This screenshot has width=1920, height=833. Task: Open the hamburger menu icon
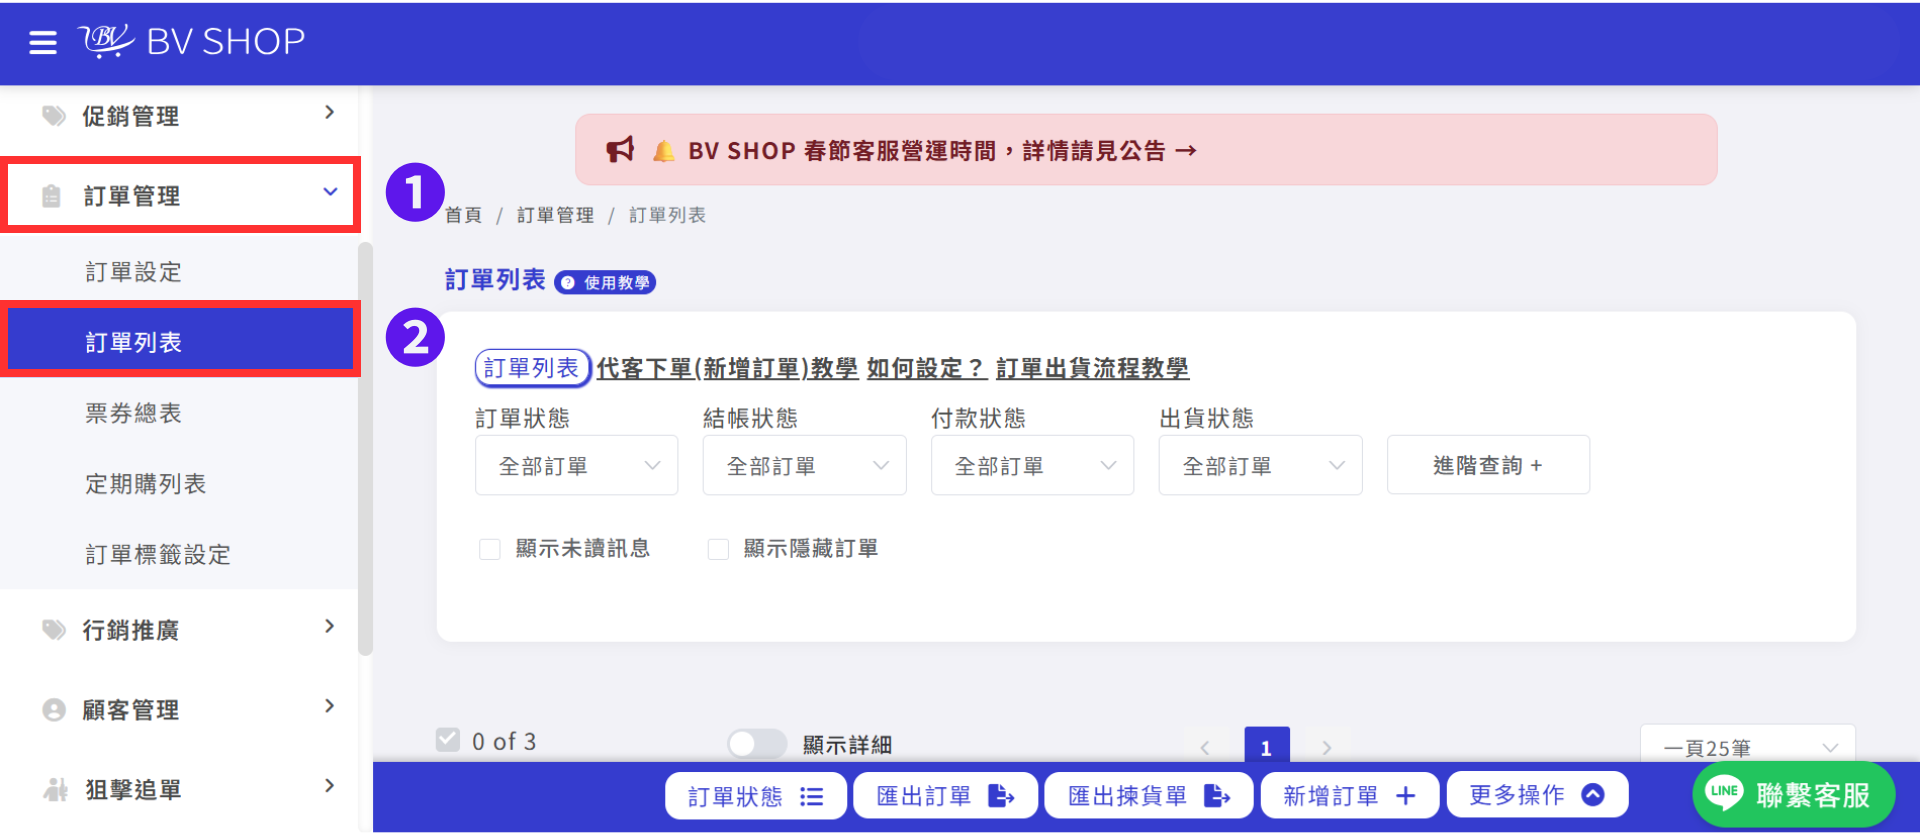(x=43, y=42)
